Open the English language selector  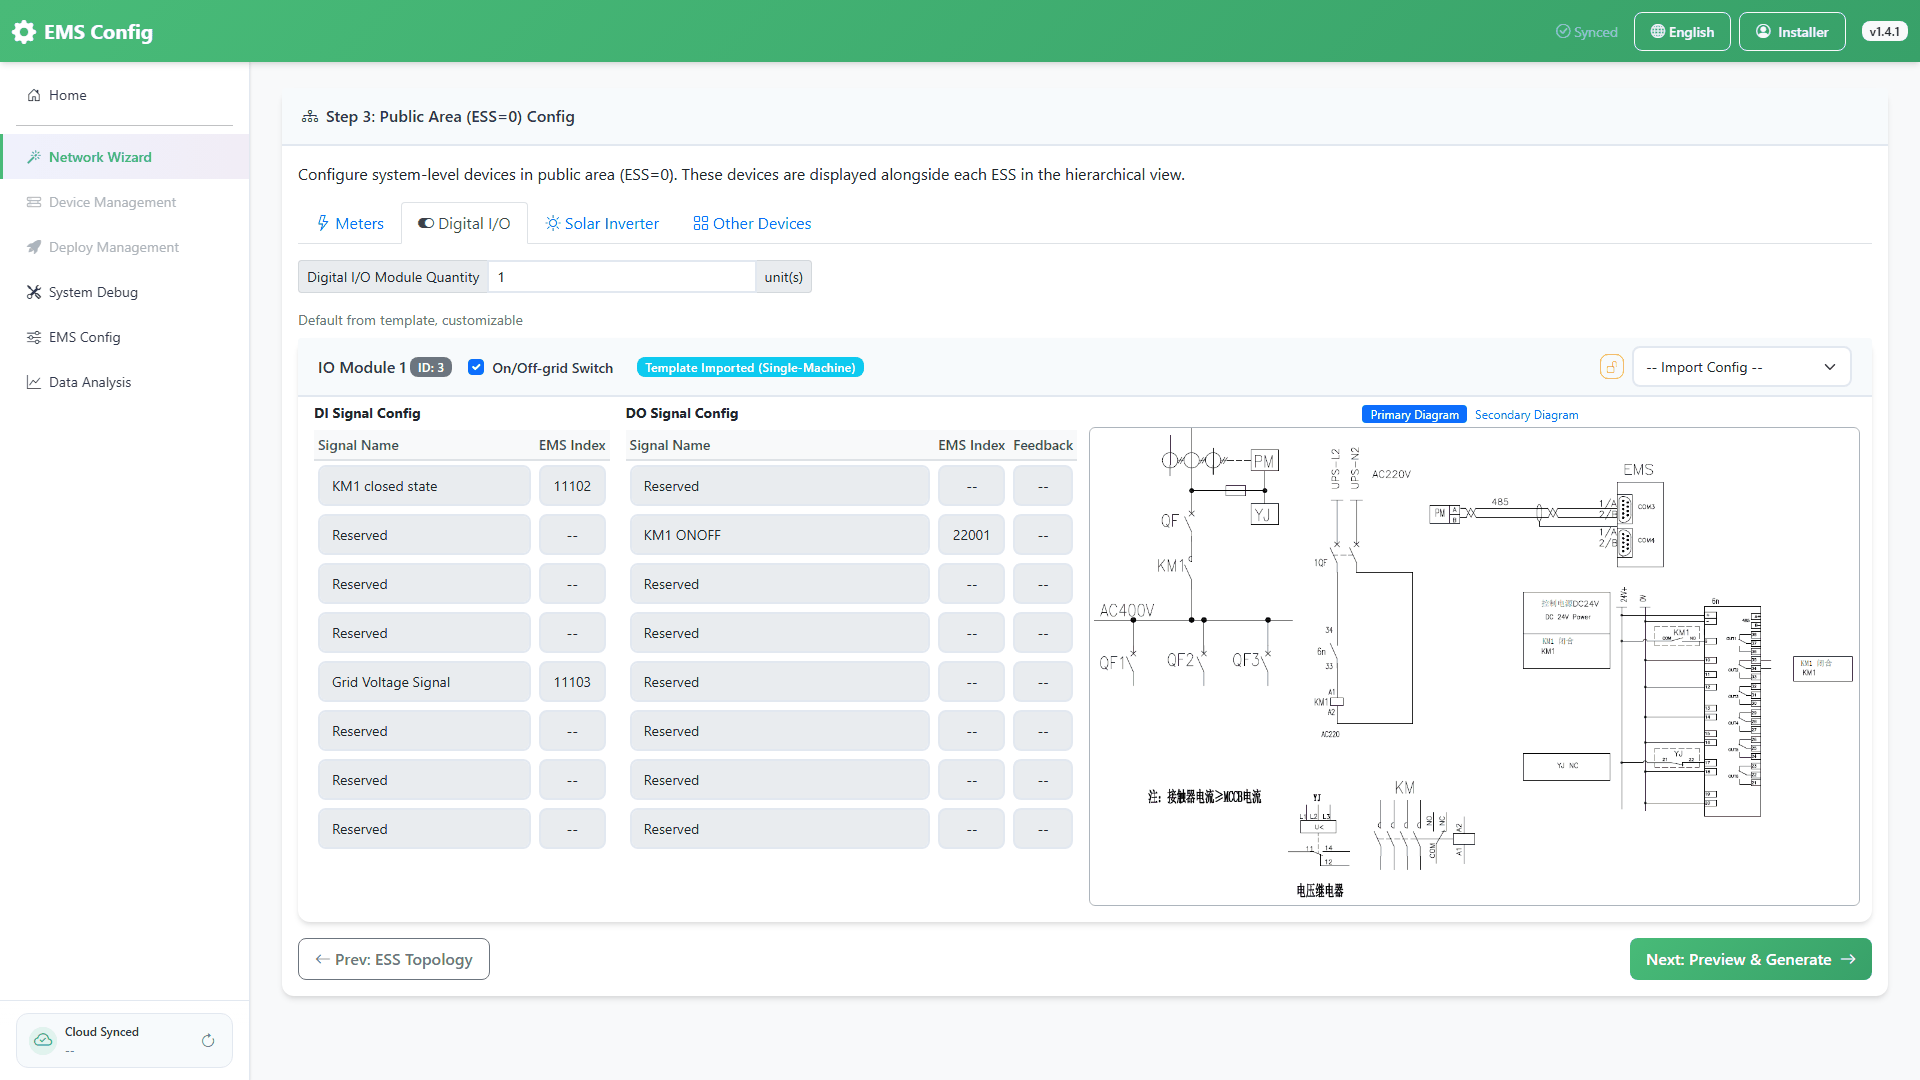pyautogui.click(x=1682, y=32)
